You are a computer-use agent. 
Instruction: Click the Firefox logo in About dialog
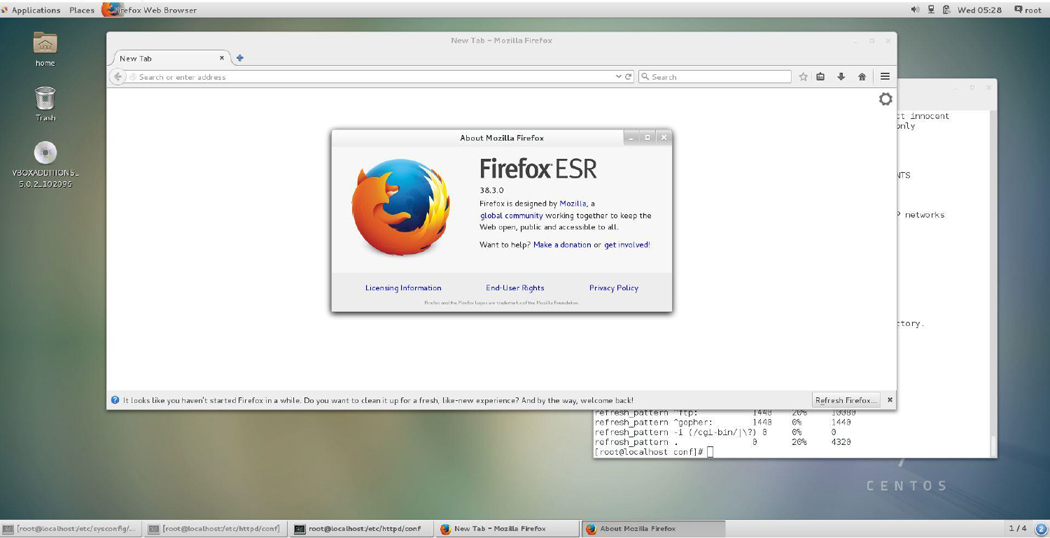pyautogui.click(x=401, y=206)
